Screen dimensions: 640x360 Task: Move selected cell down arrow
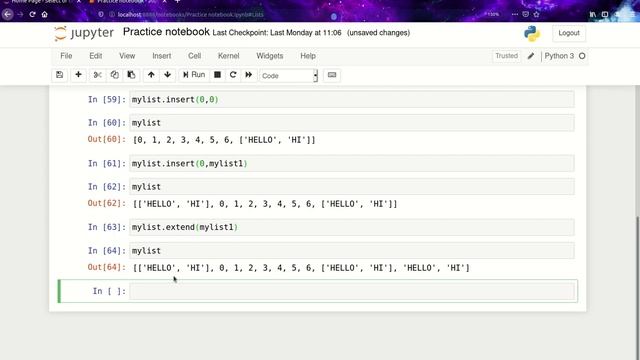tap(167, 75)
